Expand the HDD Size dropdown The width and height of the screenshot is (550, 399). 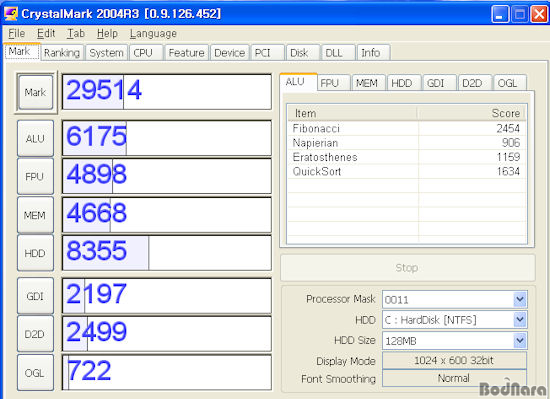[x=520, y=340]
